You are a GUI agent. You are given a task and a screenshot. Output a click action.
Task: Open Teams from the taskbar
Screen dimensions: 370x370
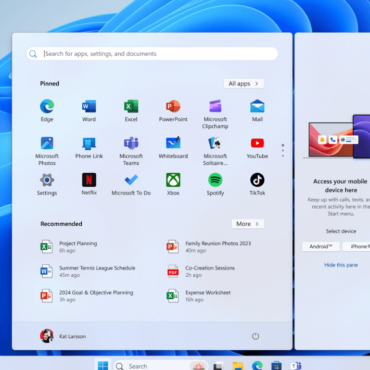click(x=296, y=366)
